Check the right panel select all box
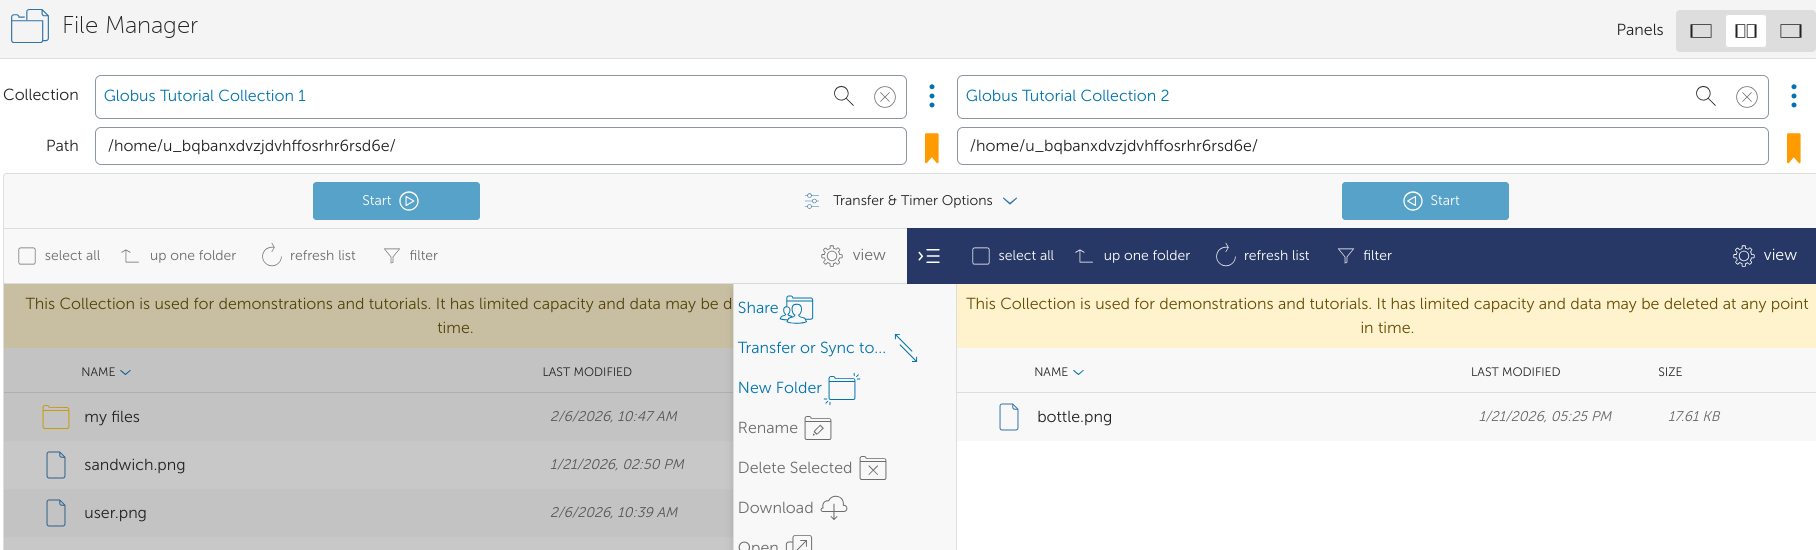Viewport: 1816px width, 550px height. click(981, 256)
